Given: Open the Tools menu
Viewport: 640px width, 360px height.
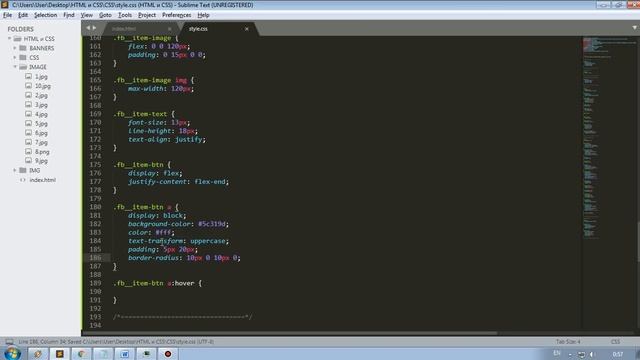Looking at the screenshot, I should click(124, 15).
